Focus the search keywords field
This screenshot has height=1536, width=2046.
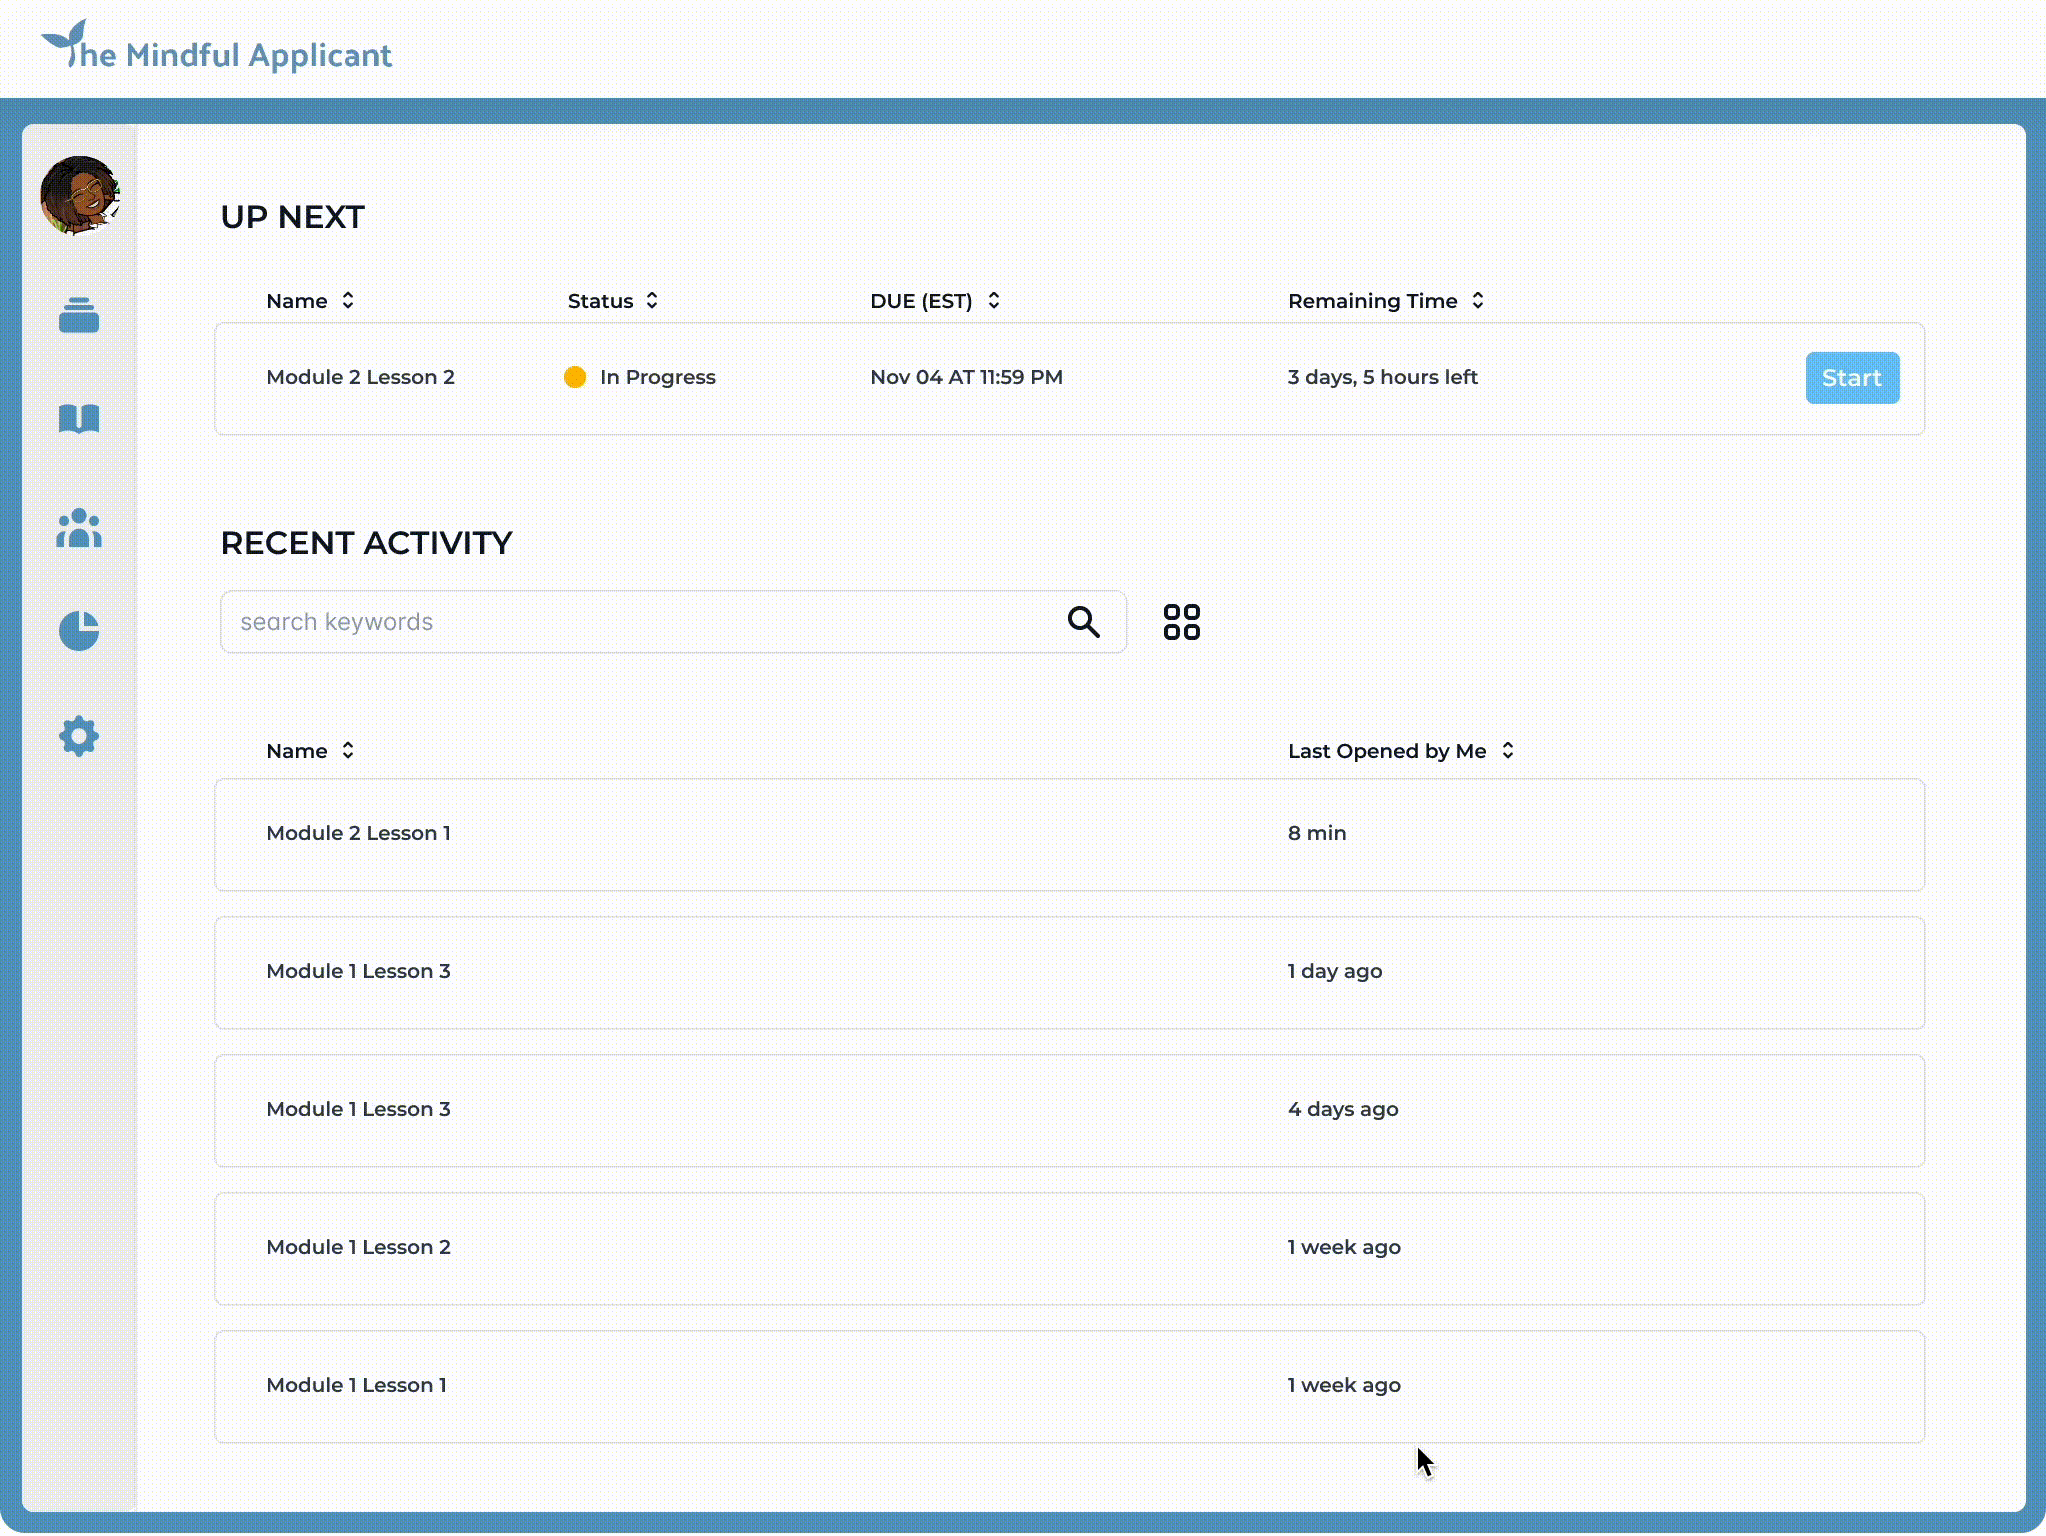click(x=640, y=622)
